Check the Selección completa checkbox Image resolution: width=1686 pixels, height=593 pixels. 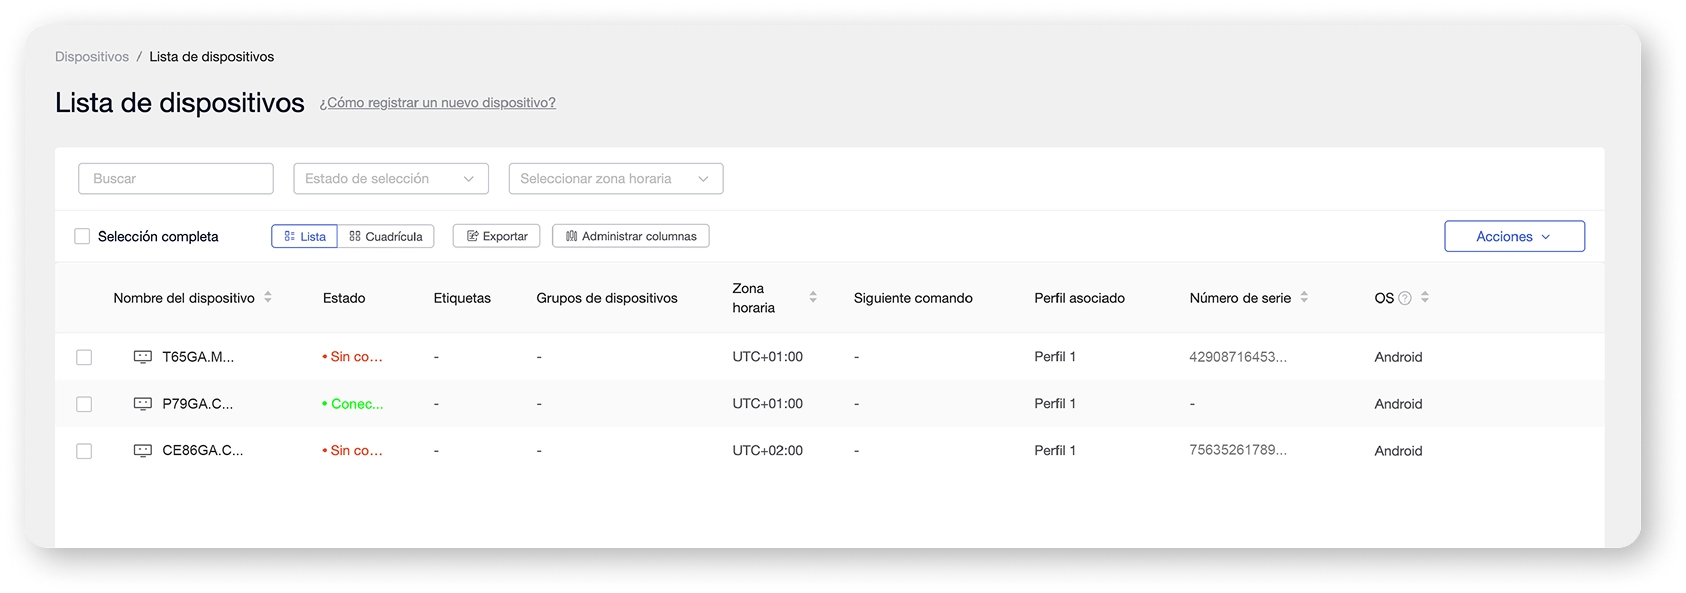[x=82, y=237]
